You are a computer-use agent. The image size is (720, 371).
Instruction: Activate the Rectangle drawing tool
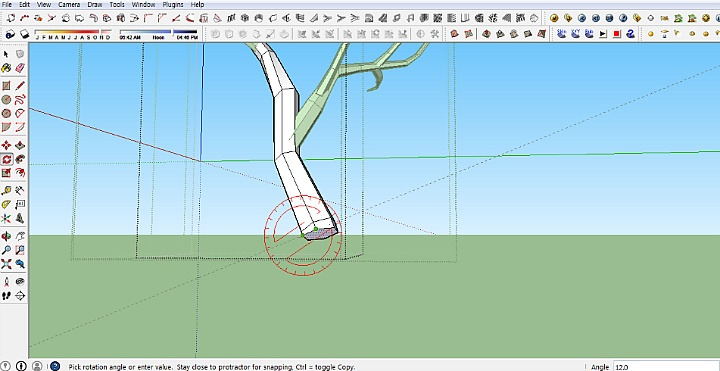click(6, 86)
